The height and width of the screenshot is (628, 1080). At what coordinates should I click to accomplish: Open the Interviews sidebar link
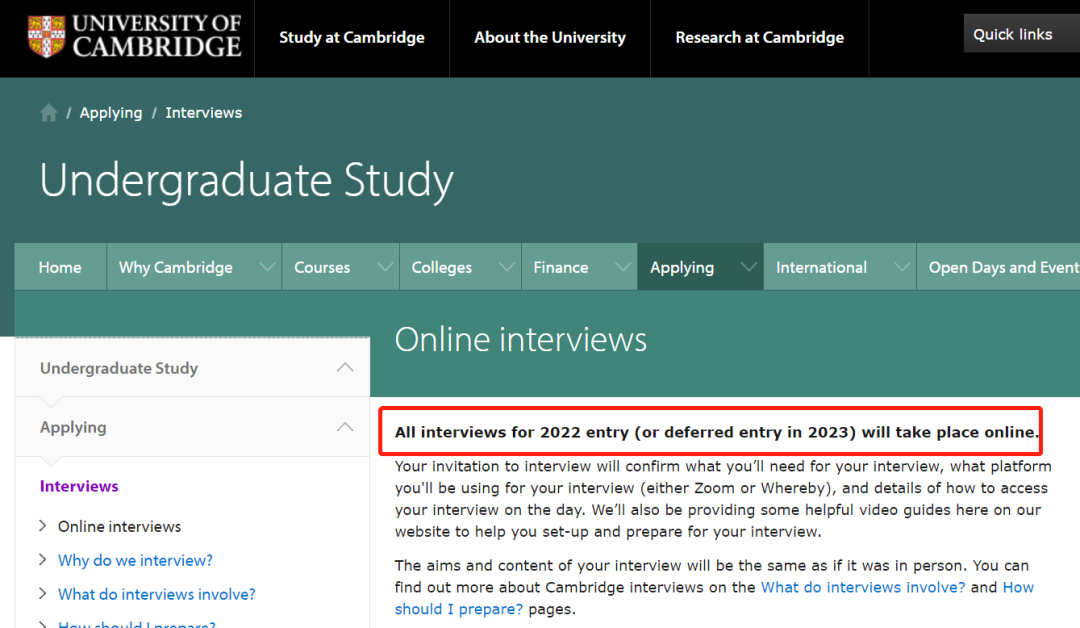[79, 486]
